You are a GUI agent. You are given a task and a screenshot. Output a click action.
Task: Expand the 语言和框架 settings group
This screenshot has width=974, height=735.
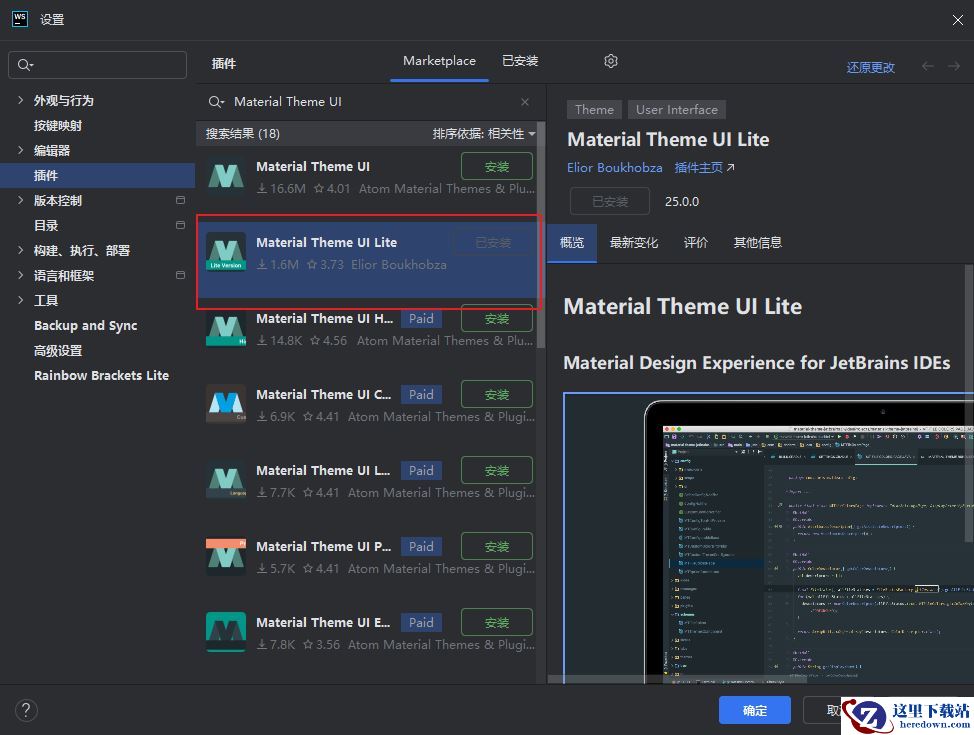tap(20, 275)
